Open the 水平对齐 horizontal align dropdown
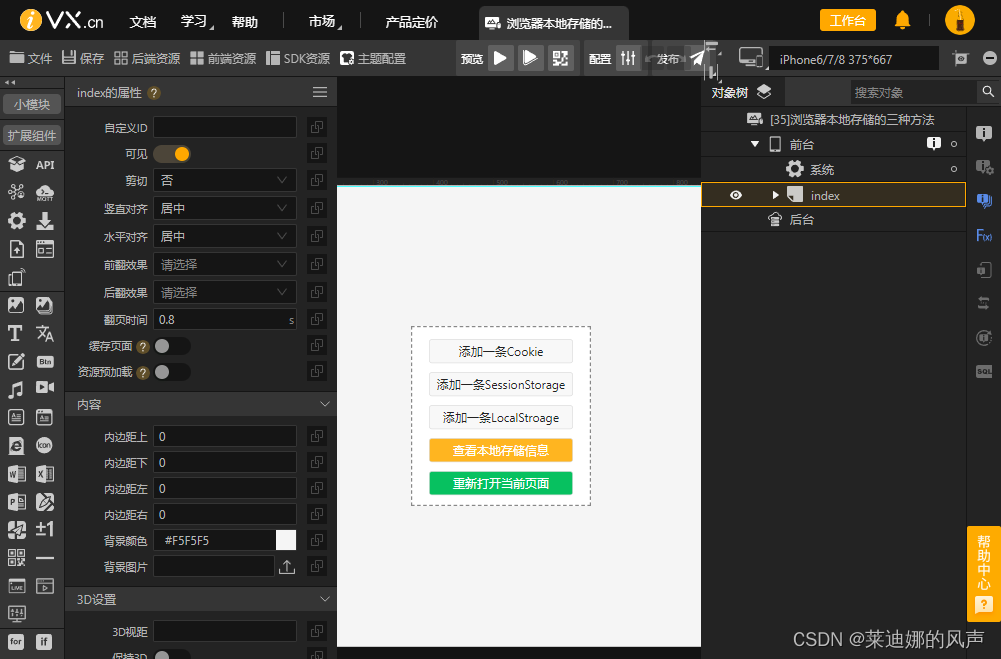Viewport: 1001px width, 659px height. 225,237
